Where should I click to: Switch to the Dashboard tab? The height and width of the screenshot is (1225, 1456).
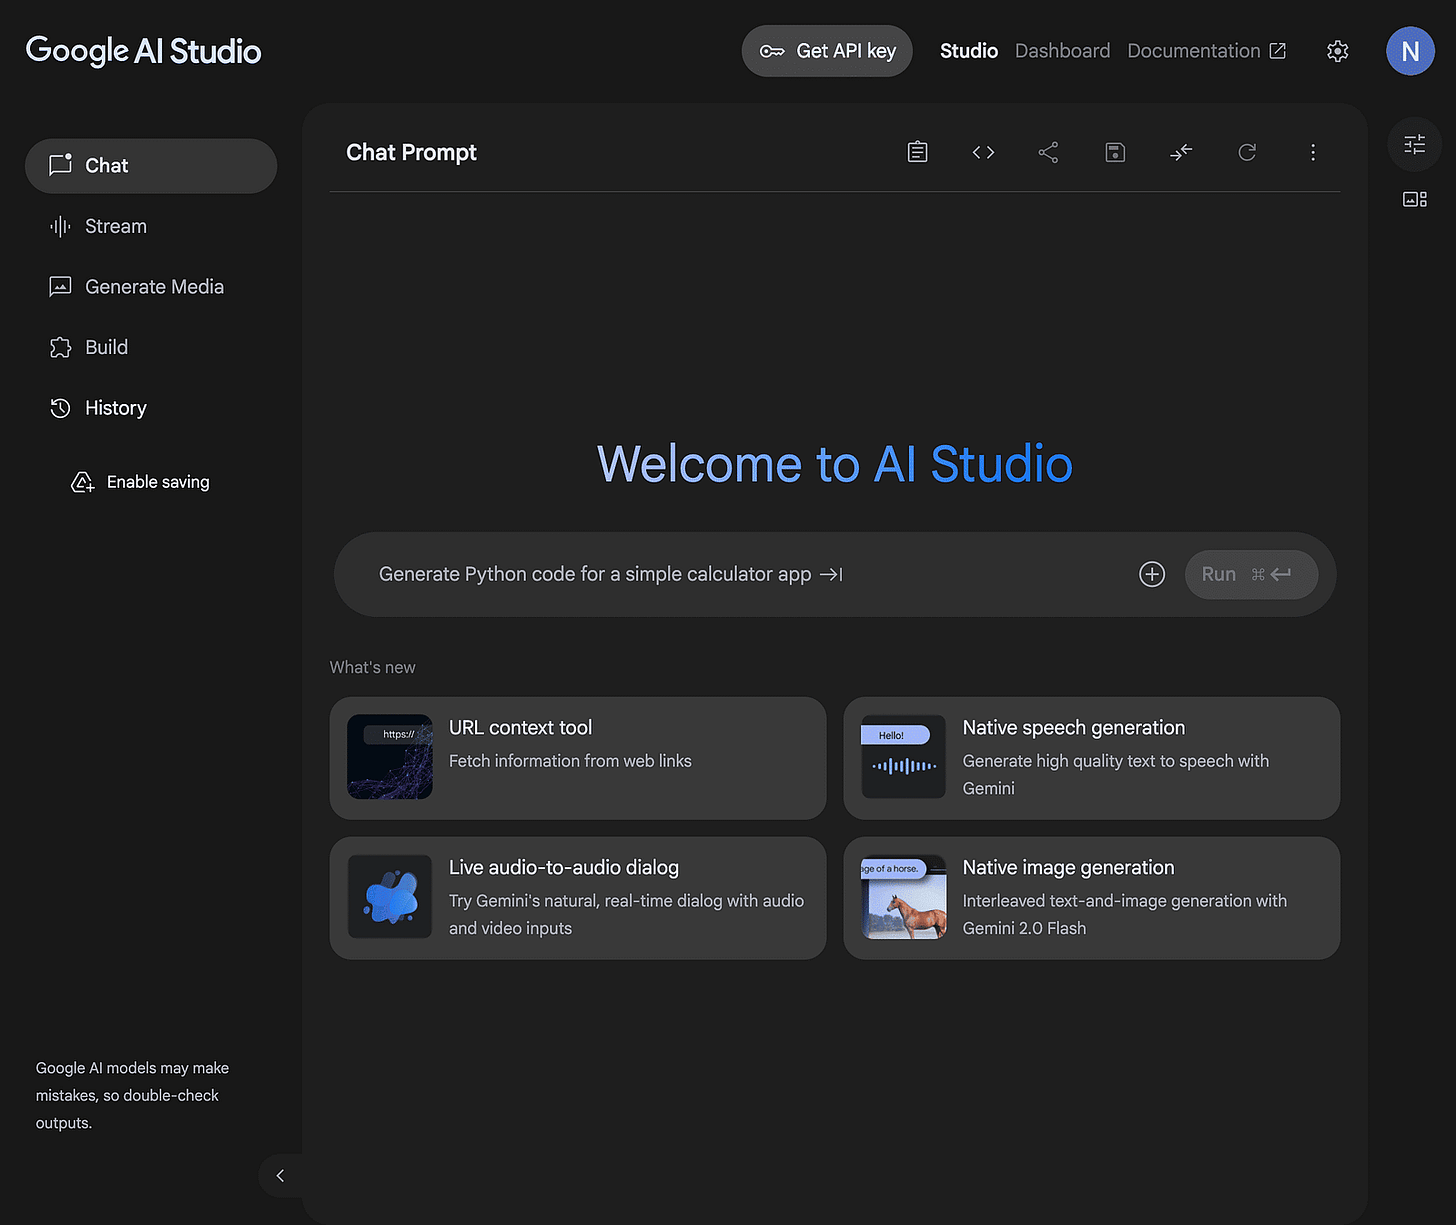pyautogui.click(x=1062, y=51)
